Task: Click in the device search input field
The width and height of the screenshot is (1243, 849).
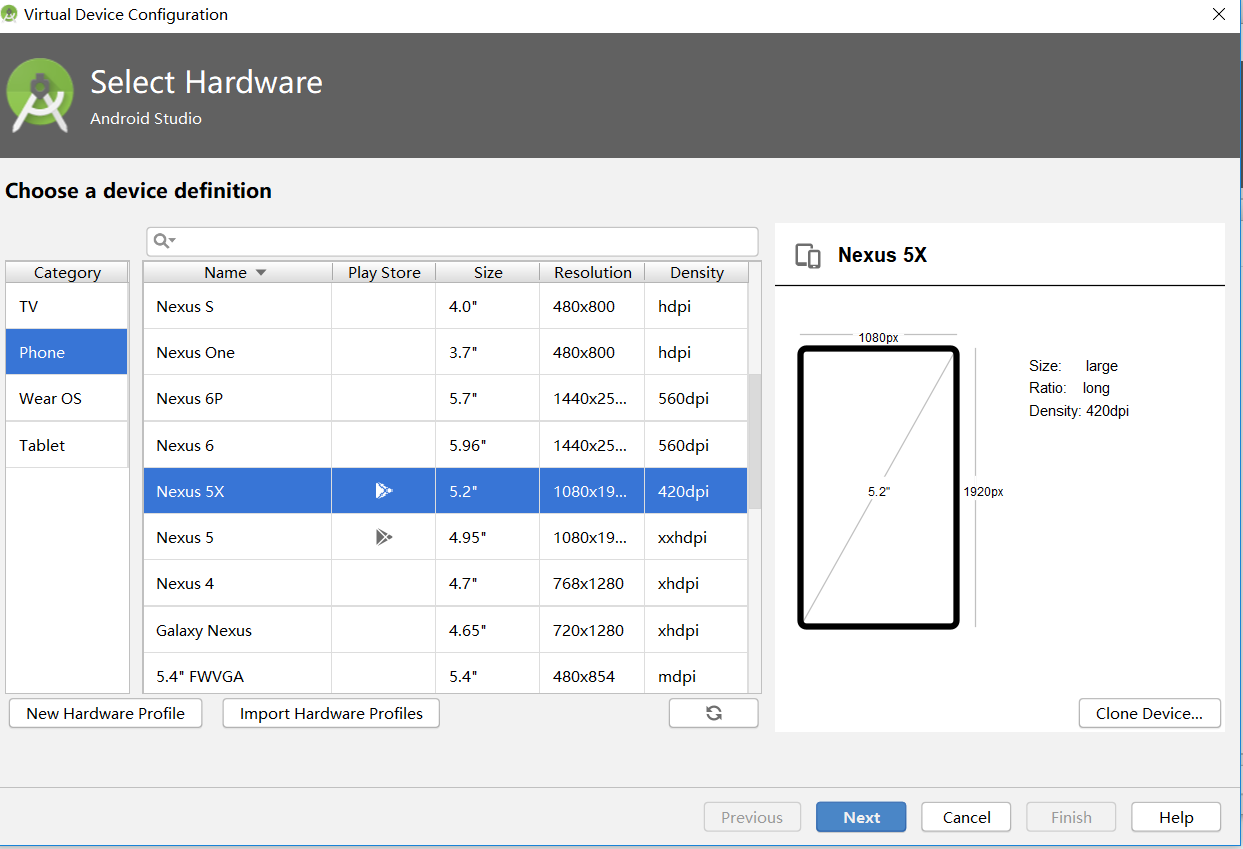Action: click(x=452, y=241)
